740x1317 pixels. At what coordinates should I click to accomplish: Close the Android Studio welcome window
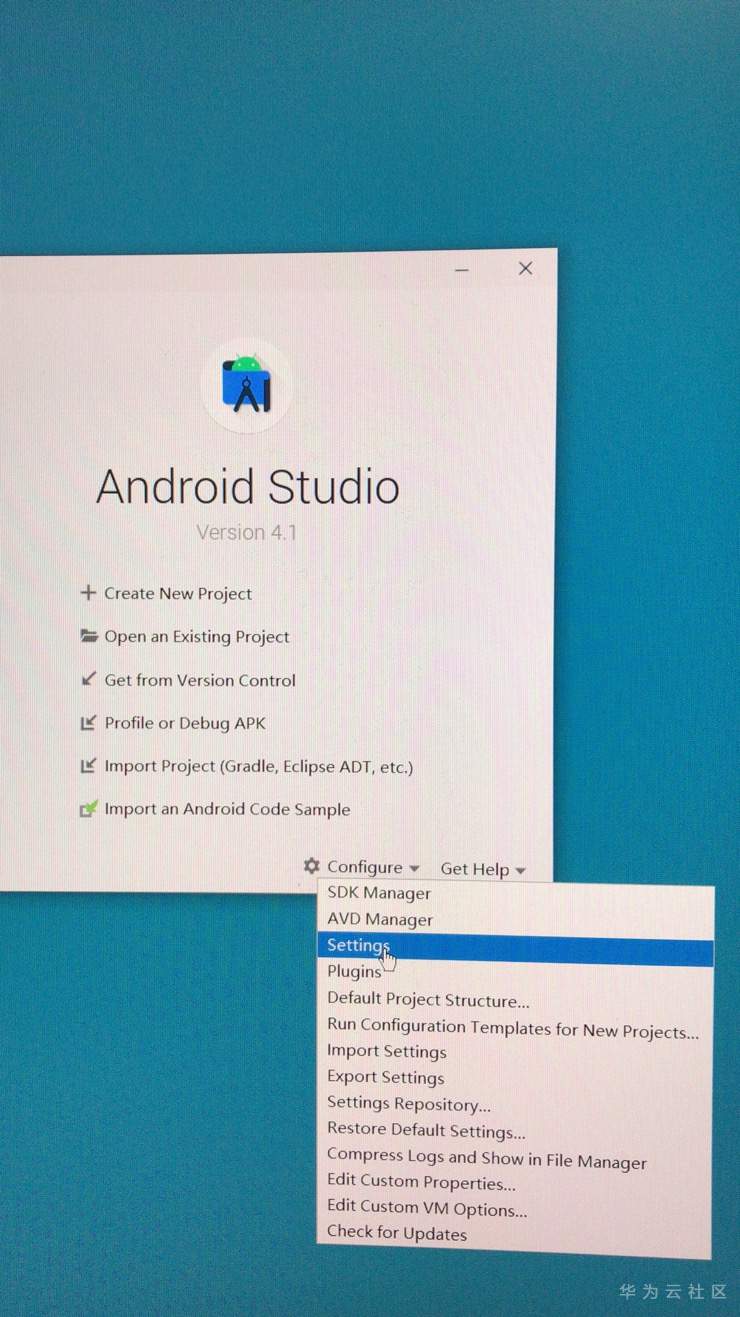[x=525, y=268]
